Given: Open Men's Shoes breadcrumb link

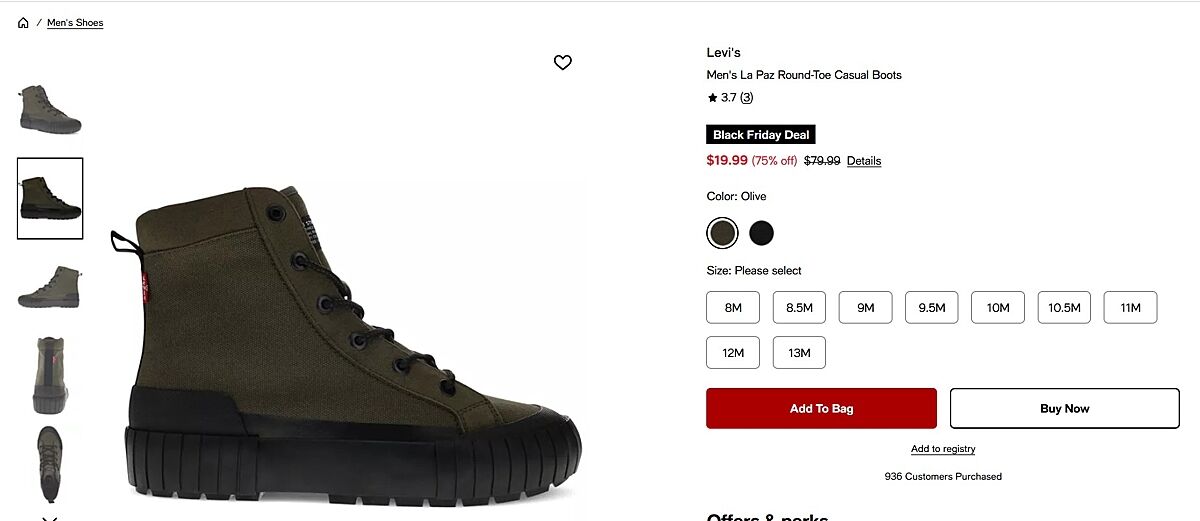Looking at the screenshot, I should coord(75,23).
